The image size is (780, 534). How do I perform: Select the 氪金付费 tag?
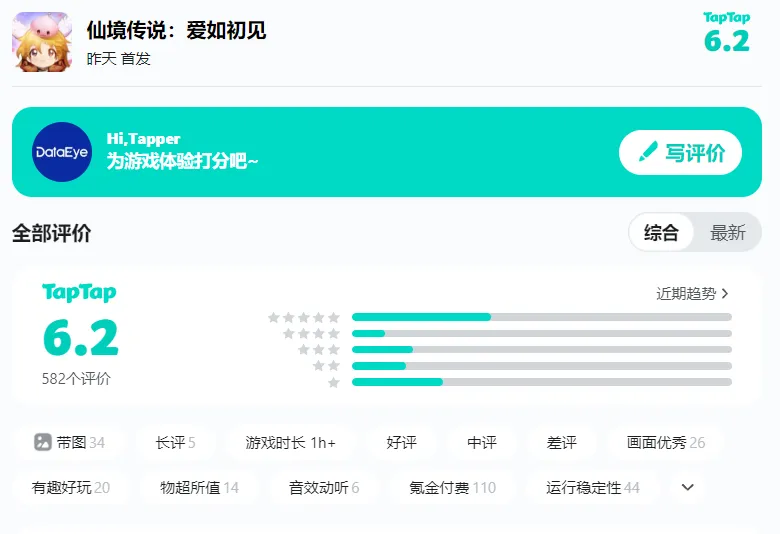[x=452, y=488]
